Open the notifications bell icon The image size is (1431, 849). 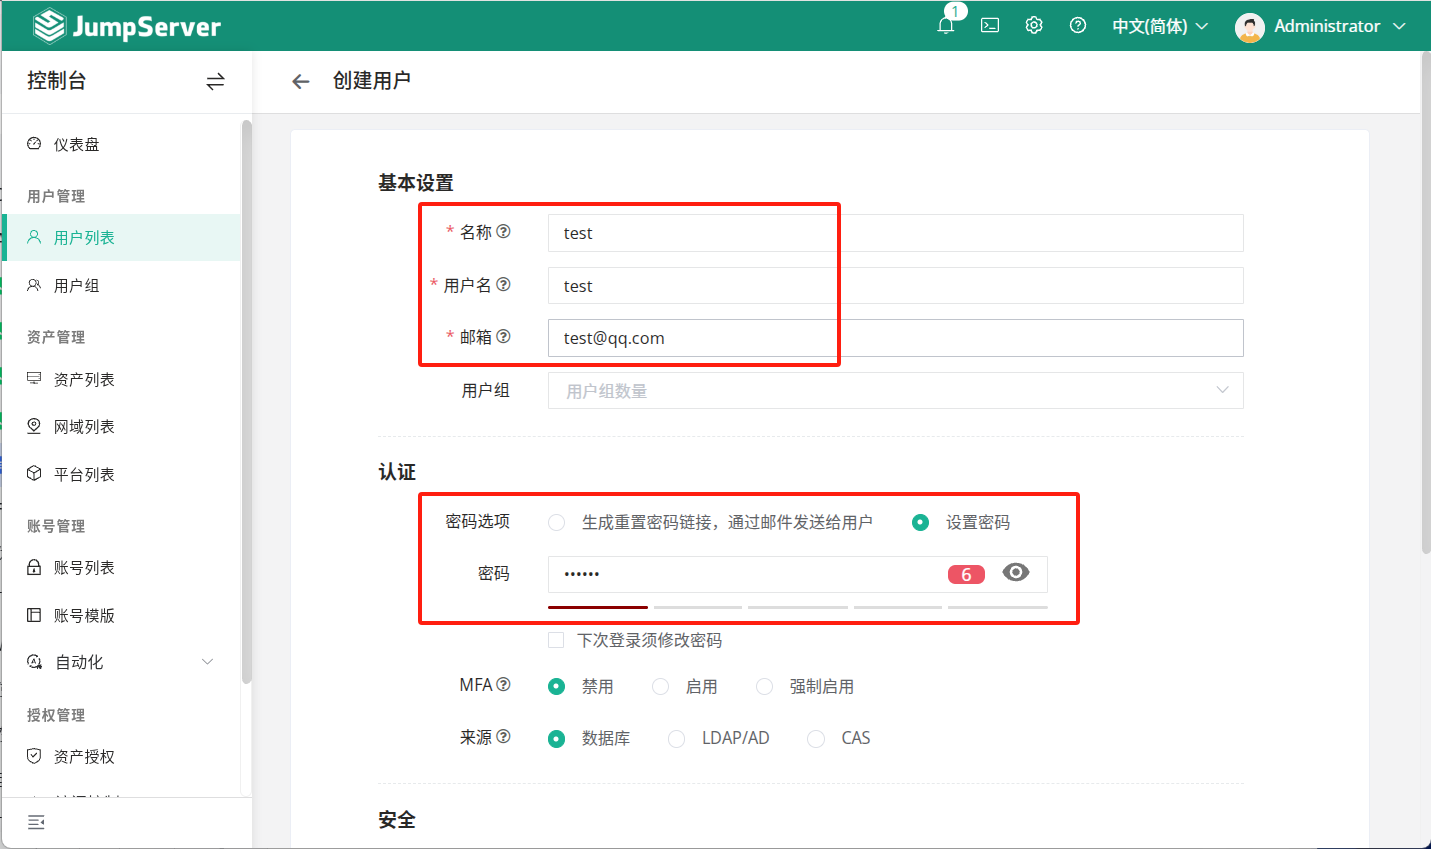945,26
